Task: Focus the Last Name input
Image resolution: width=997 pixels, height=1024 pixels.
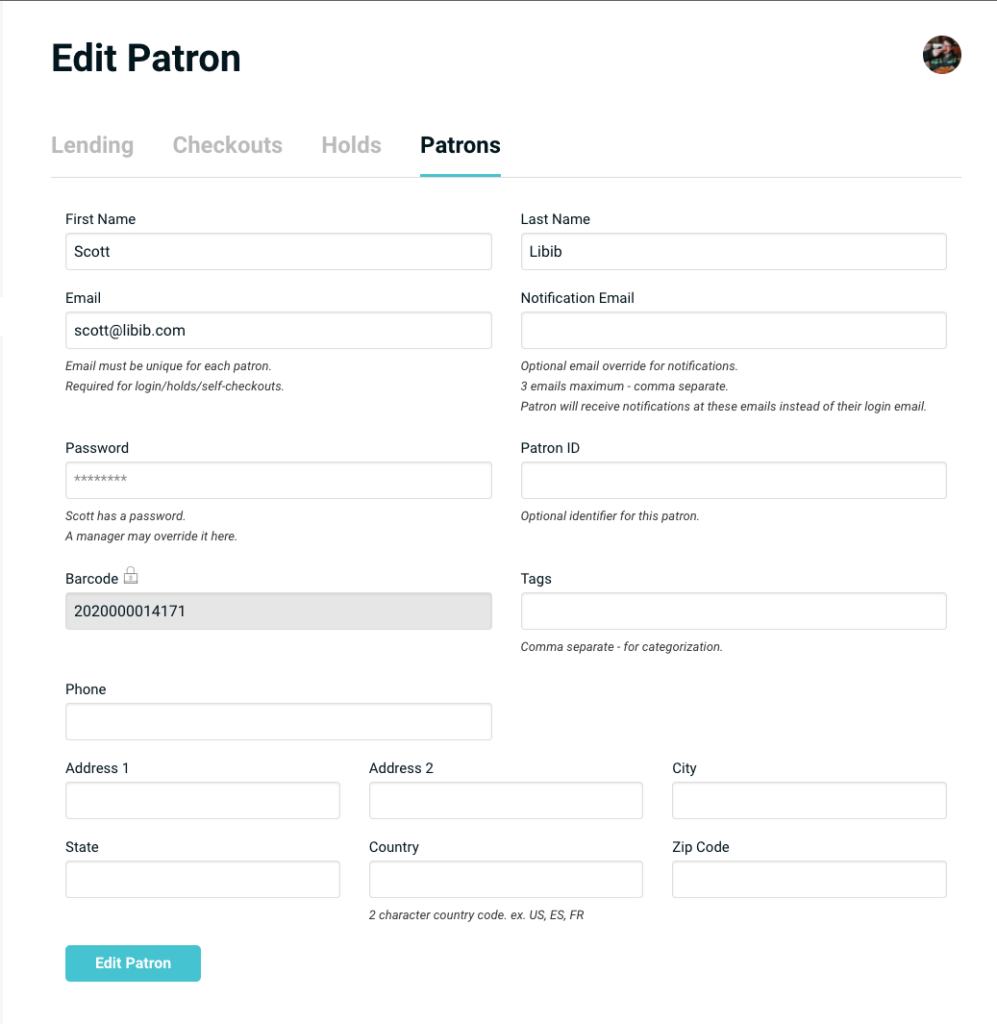Action: pyautogui.click(x=733, y=251)
